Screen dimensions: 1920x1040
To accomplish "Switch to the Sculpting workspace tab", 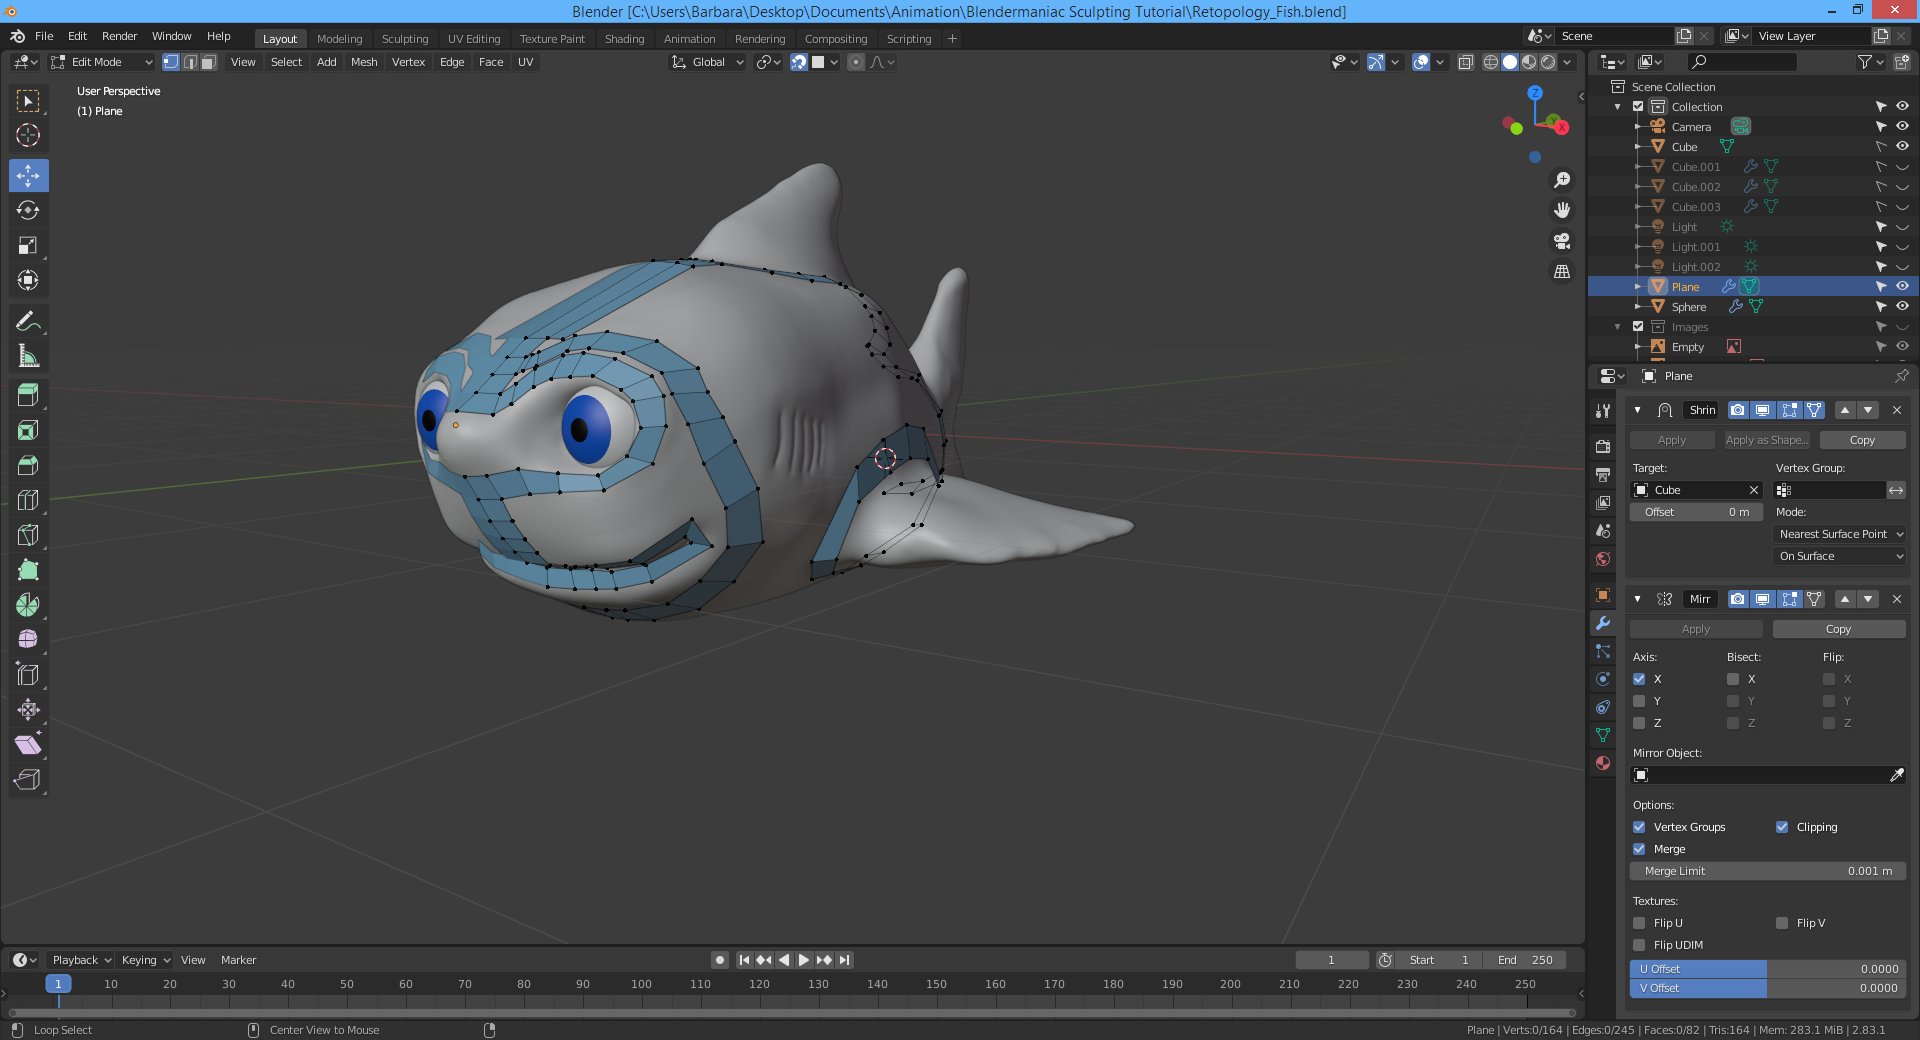I will click(404, 39).
